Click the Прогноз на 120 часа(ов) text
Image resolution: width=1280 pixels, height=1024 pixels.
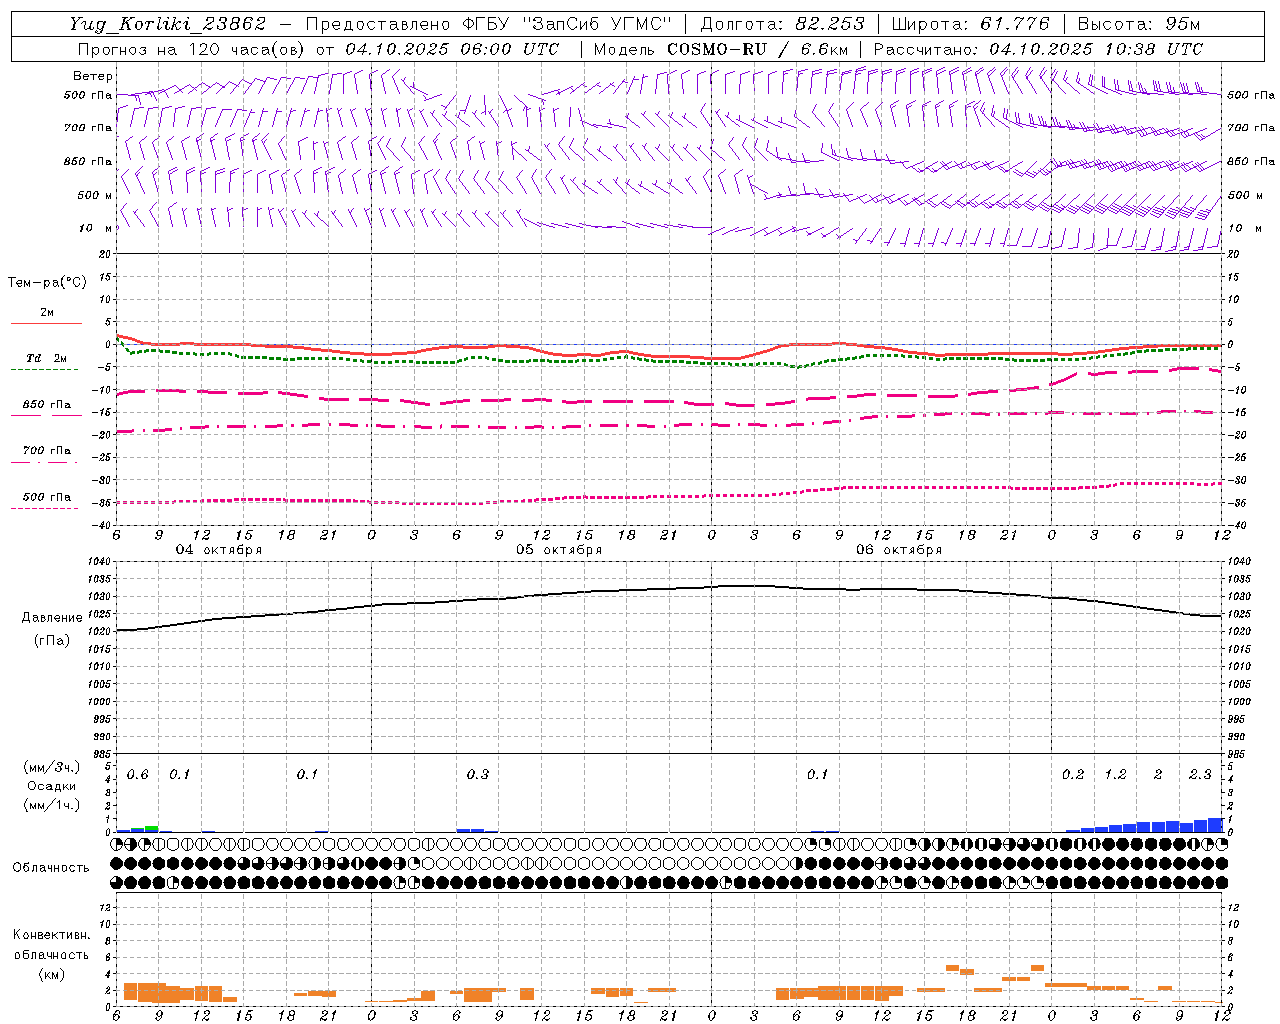190,49
